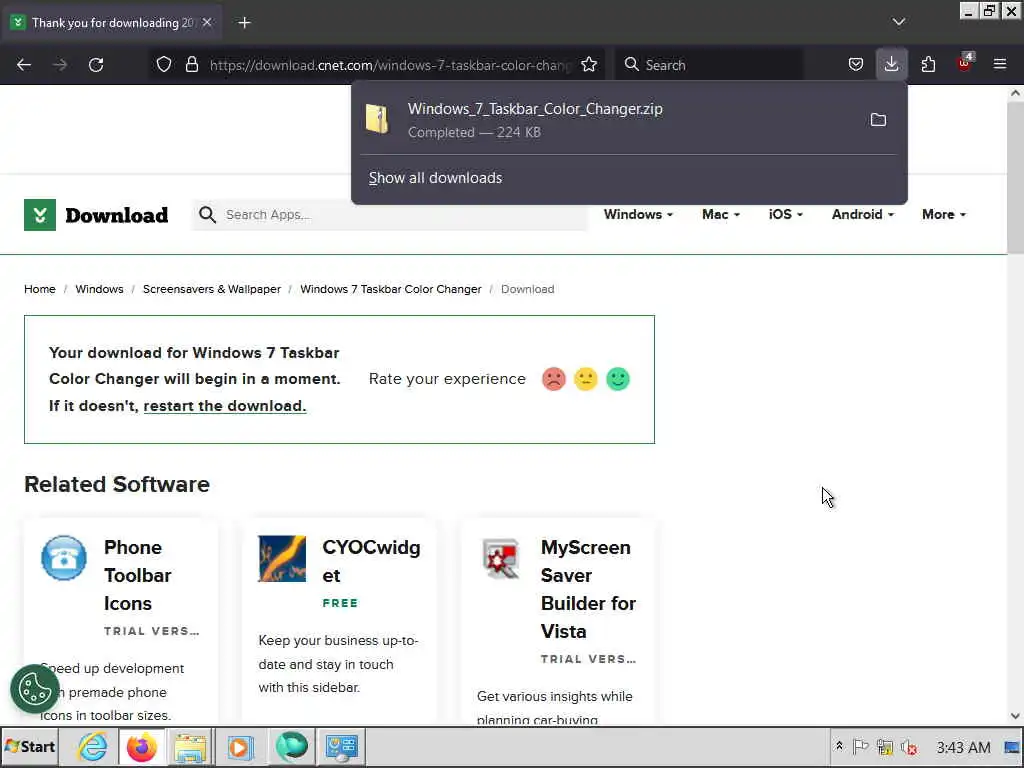The height and width of the screenshot is (768, 1024).
Task: Click the muted volume tray icon
Action: click(909, 747)
